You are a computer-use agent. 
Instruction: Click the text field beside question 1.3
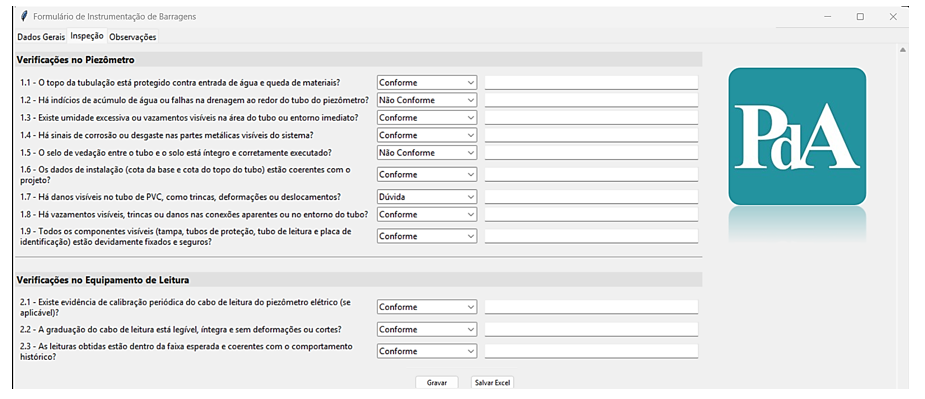click(x=591, y=117)
